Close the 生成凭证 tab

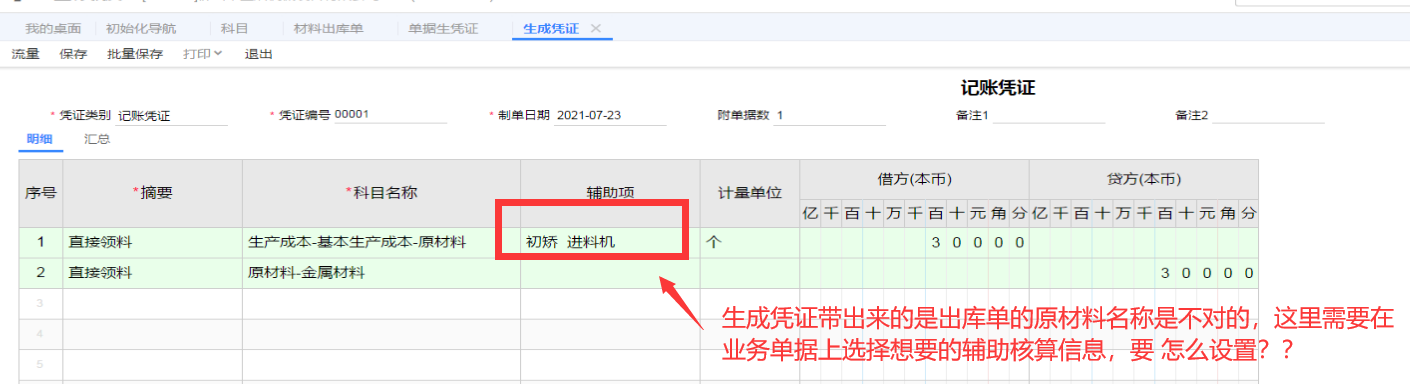point(596,28)
